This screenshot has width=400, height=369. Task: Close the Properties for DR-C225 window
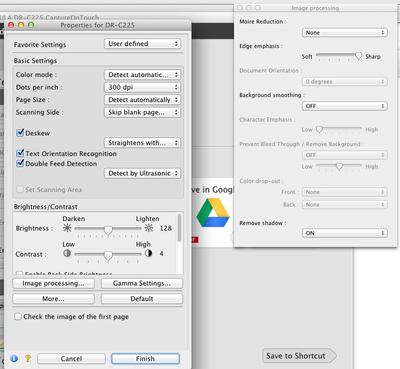11,25
